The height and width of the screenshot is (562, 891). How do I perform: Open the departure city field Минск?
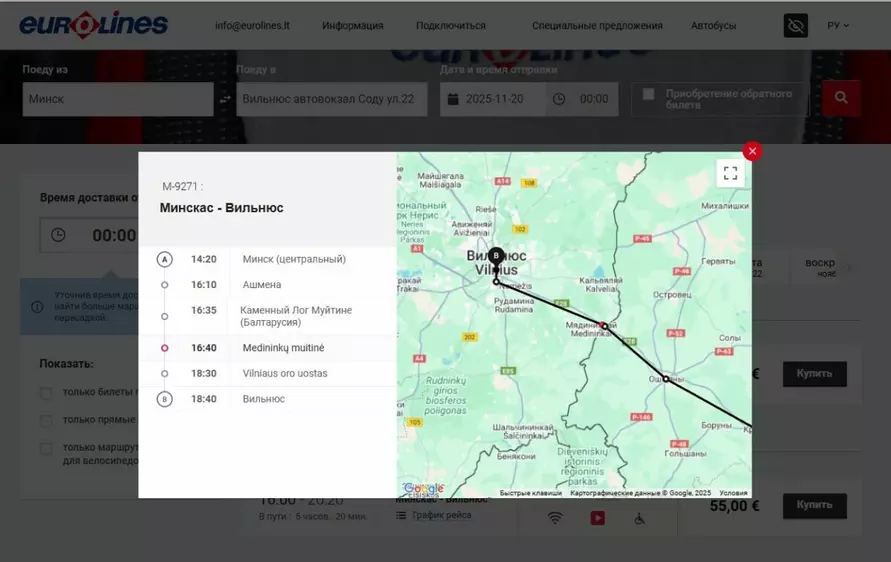(x=118, y=99)
